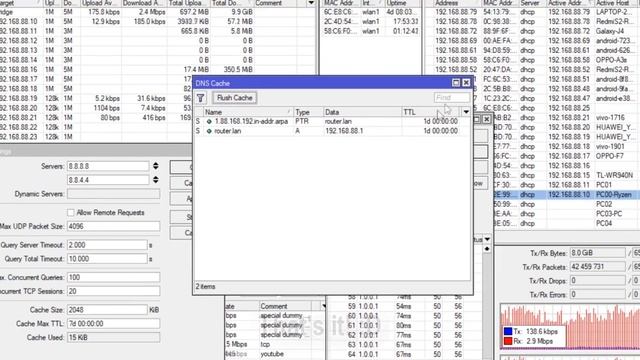Maximize the DNS Cache window
This screenshot has width=640, height=360.
(456, 83)
